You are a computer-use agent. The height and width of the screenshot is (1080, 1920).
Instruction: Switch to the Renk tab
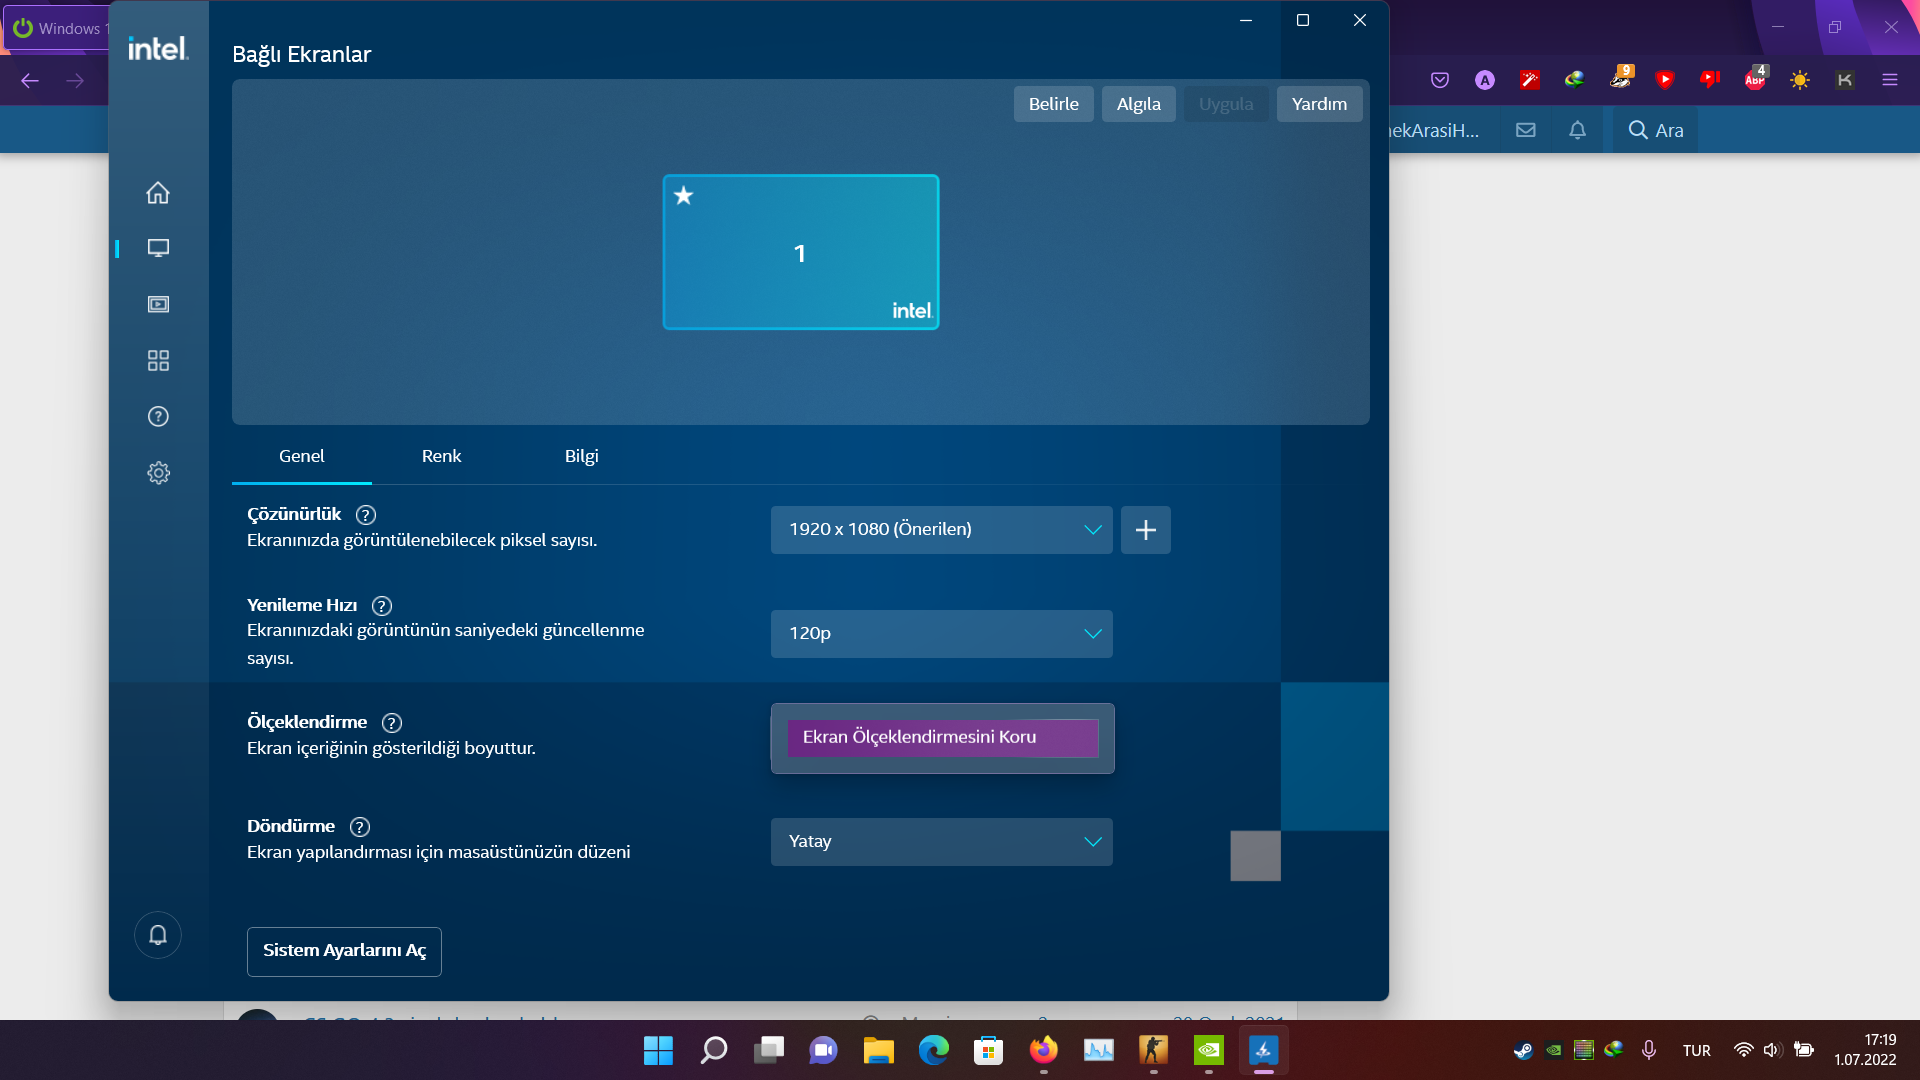click(x=441, y=457)
